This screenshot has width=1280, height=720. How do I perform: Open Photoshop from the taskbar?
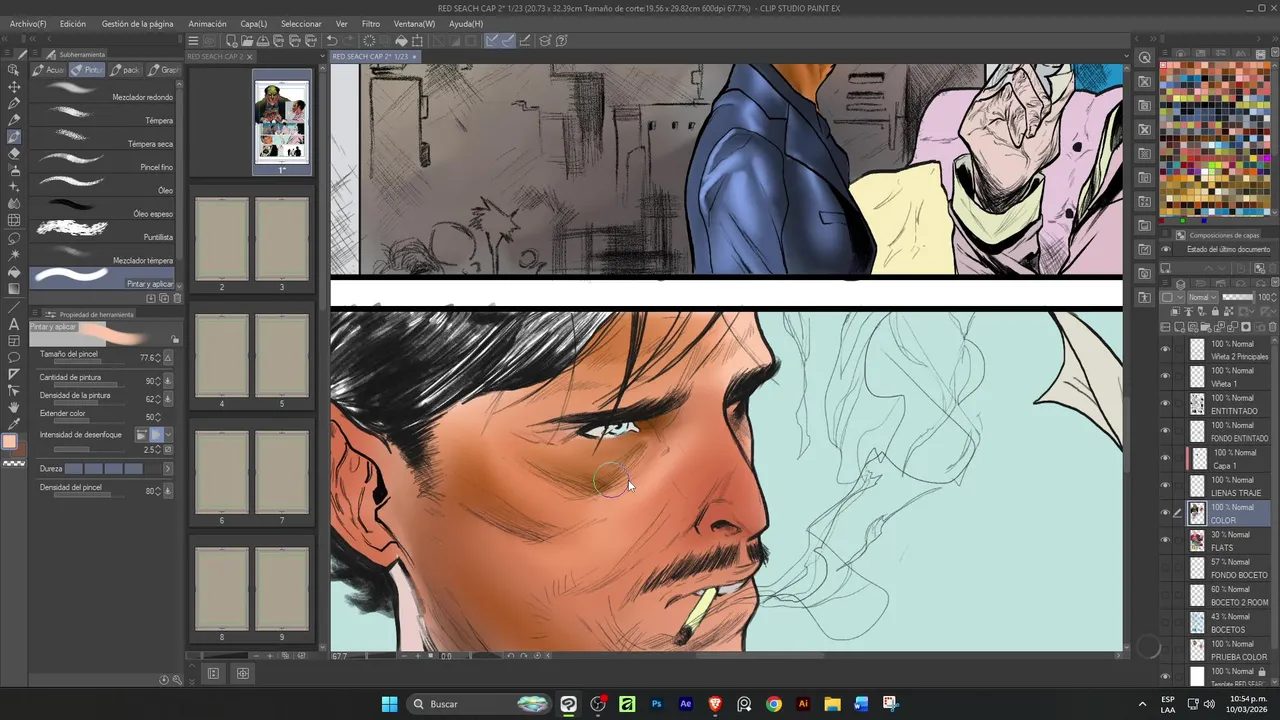click(657, 704)
